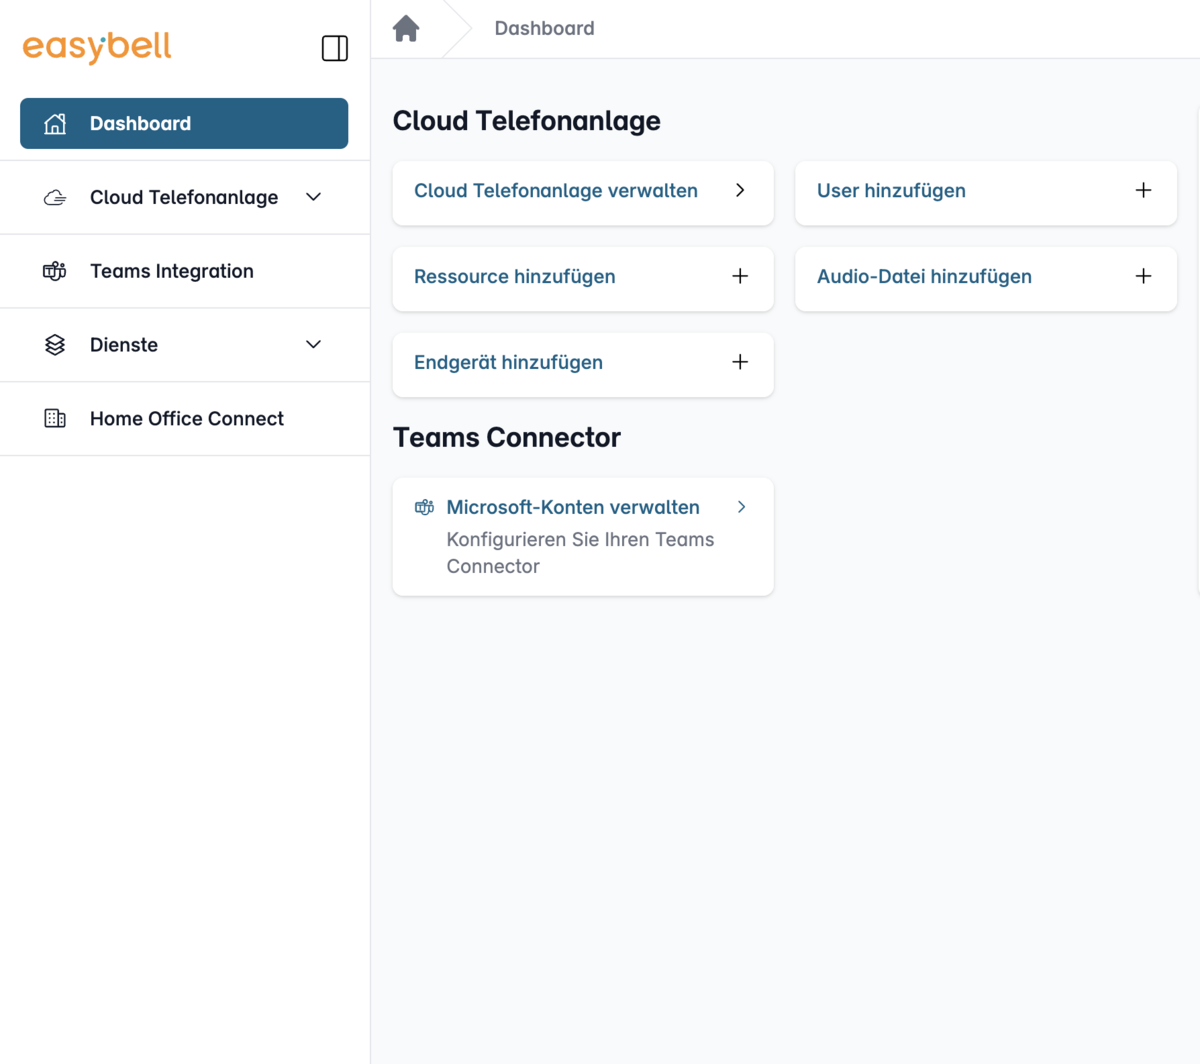Screen dimensions: 1200x1064
Task: Click the Dashboard house icon in sidebar
Action: point(55,123)
